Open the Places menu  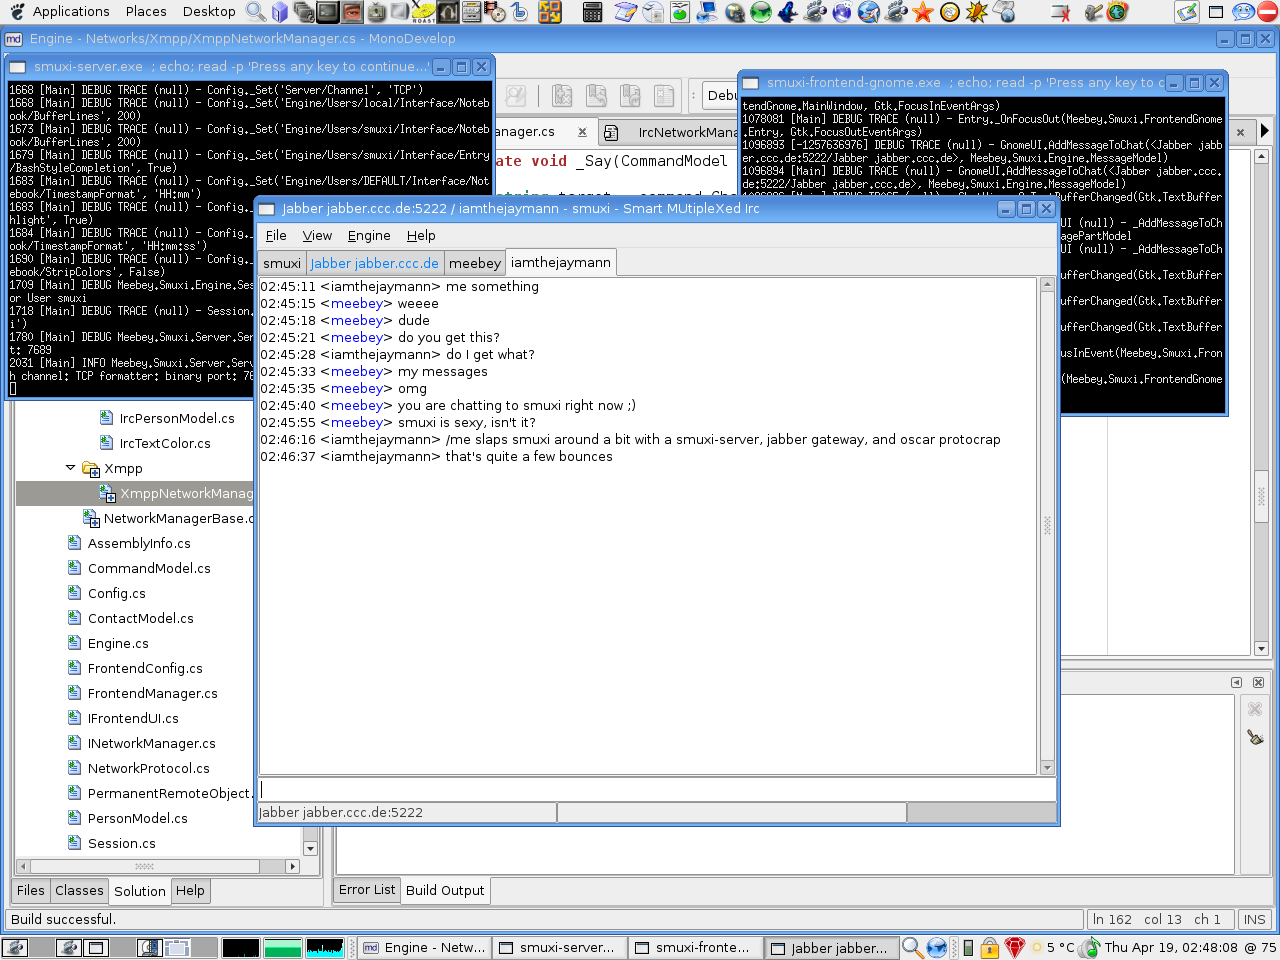(146, 12)
